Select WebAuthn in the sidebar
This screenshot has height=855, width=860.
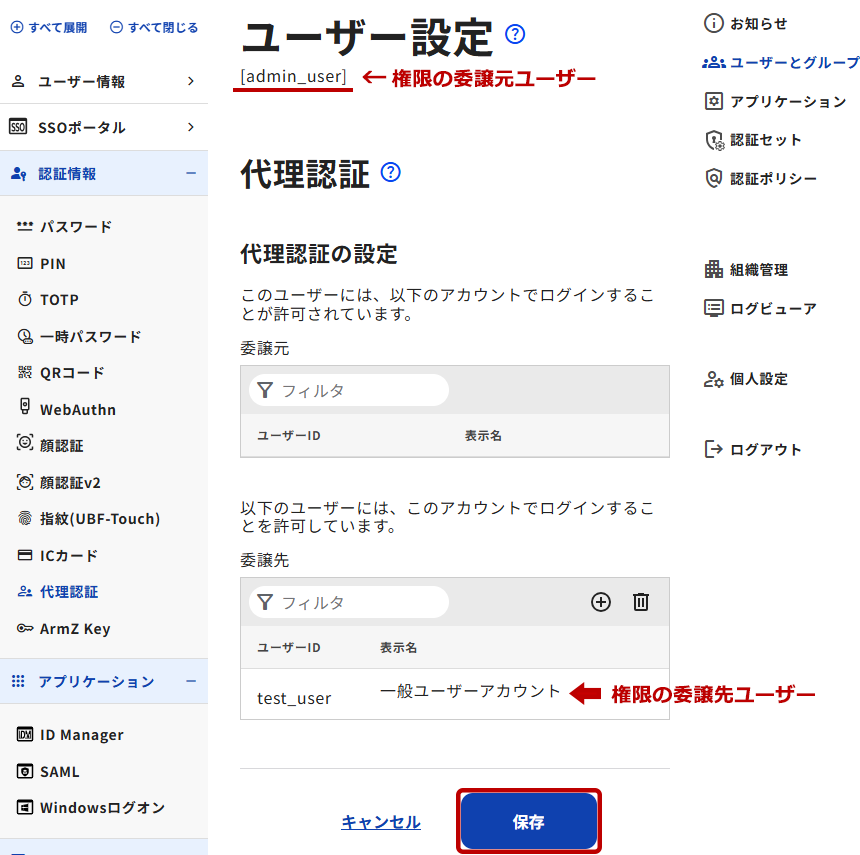(x=77, y=409)
